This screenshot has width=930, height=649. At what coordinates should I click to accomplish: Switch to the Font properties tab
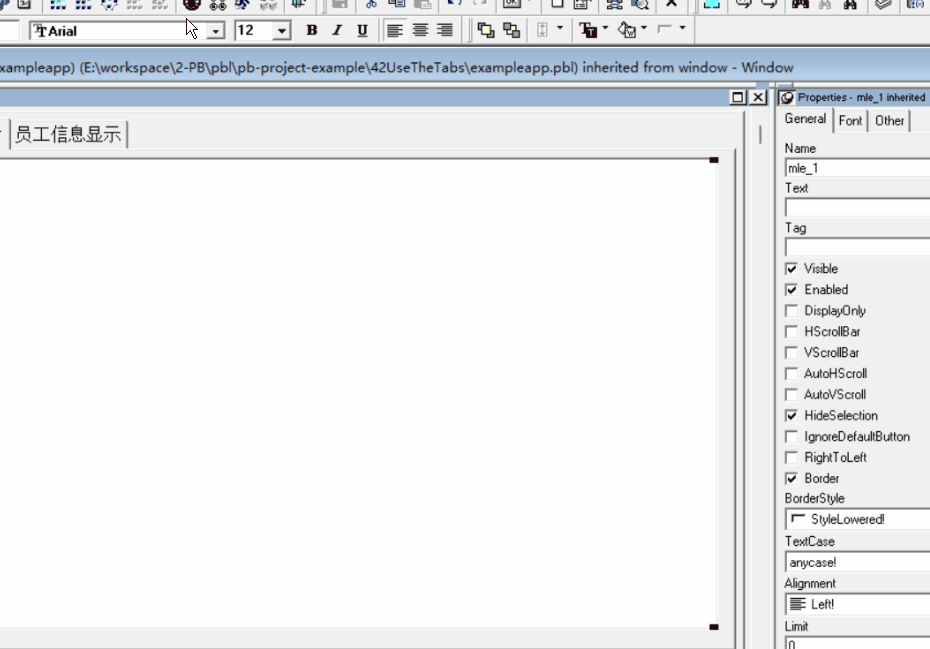pos(851,121)
